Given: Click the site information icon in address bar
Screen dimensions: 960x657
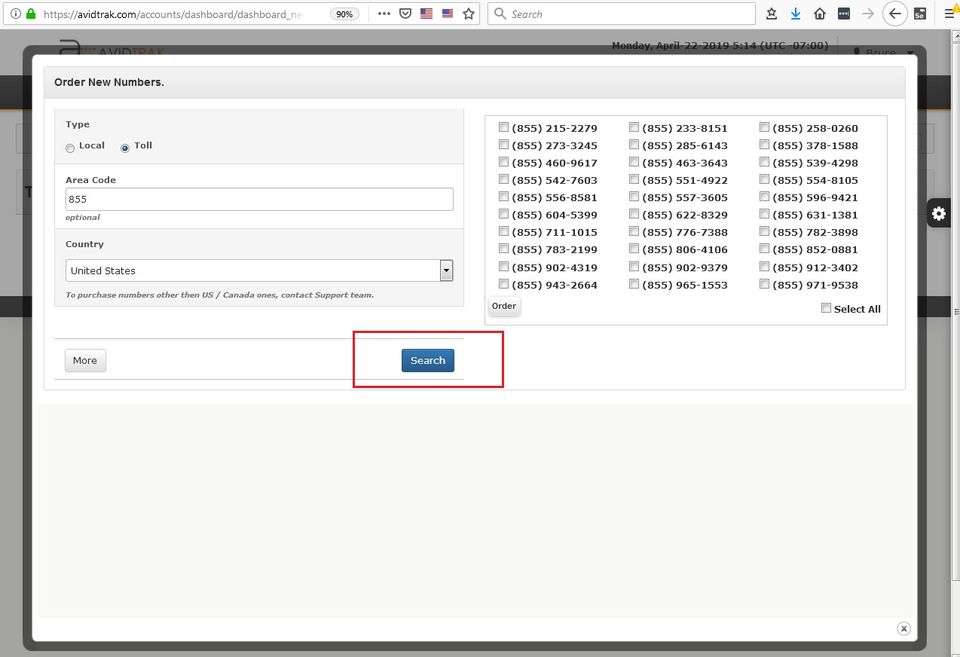Looking at the screenshot, I should click(15, 13).
